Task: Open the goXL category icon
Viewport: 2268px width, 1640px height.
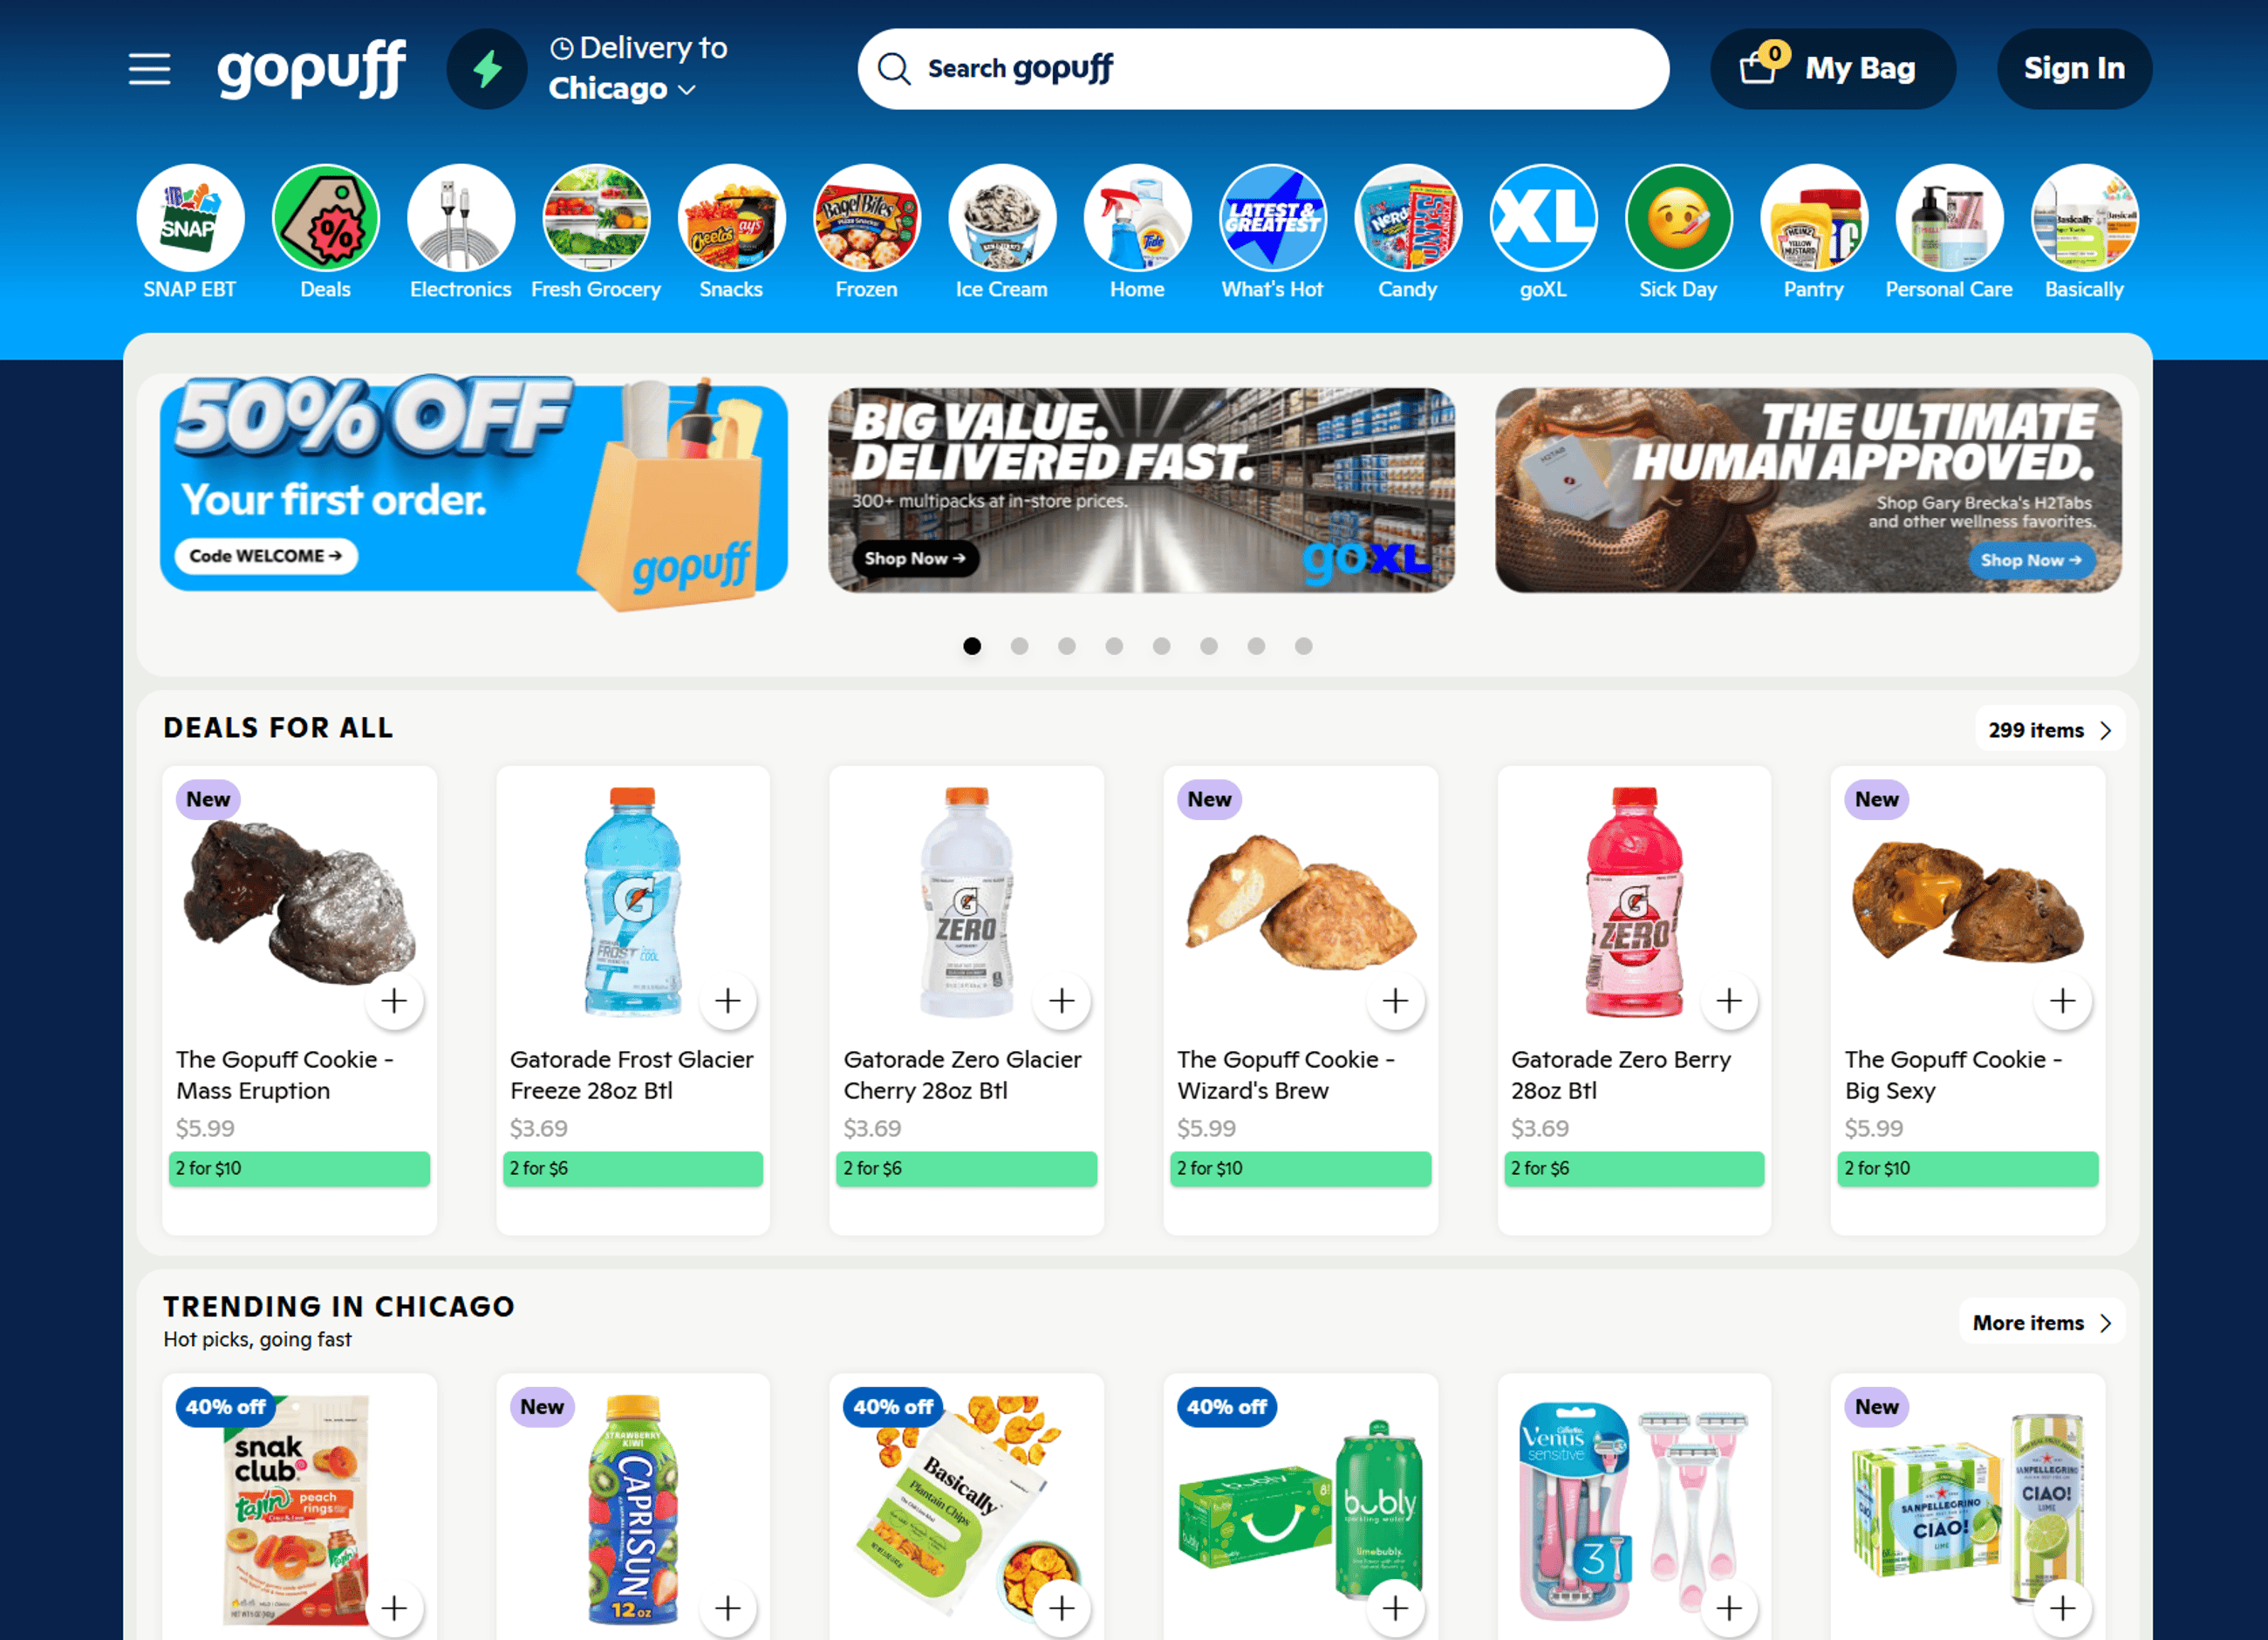Action: tap(1543, 218)
